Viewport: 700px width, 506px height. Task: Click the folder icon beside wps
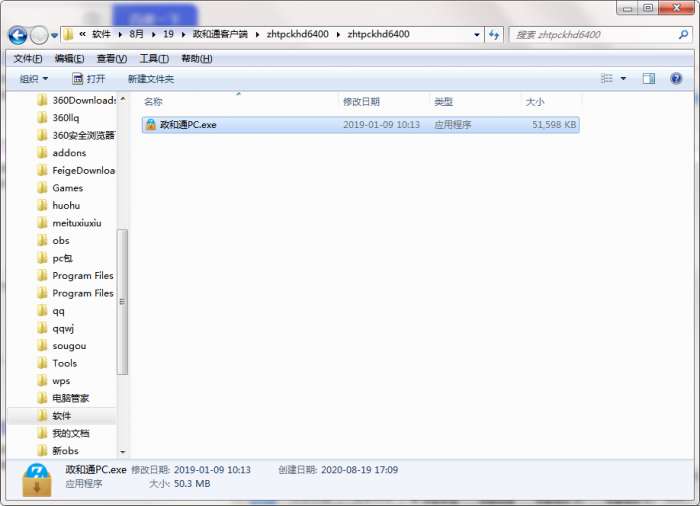coord(42,381)
